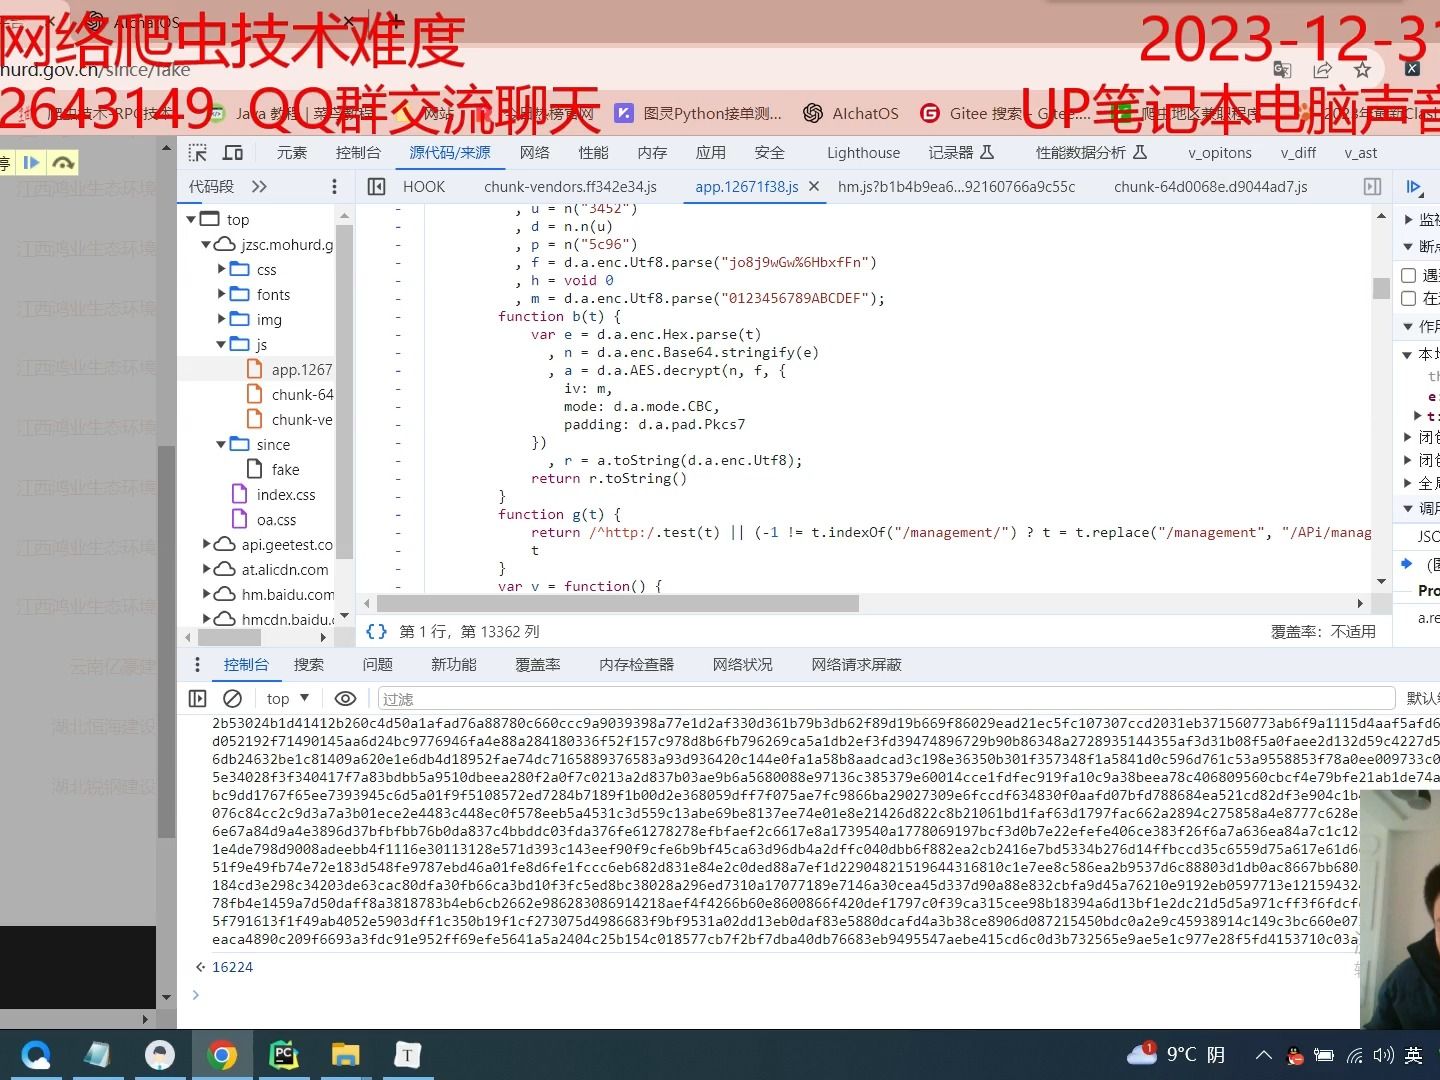
Task: Translate this page icon in address bar
Action: [x=1282, y=69]
